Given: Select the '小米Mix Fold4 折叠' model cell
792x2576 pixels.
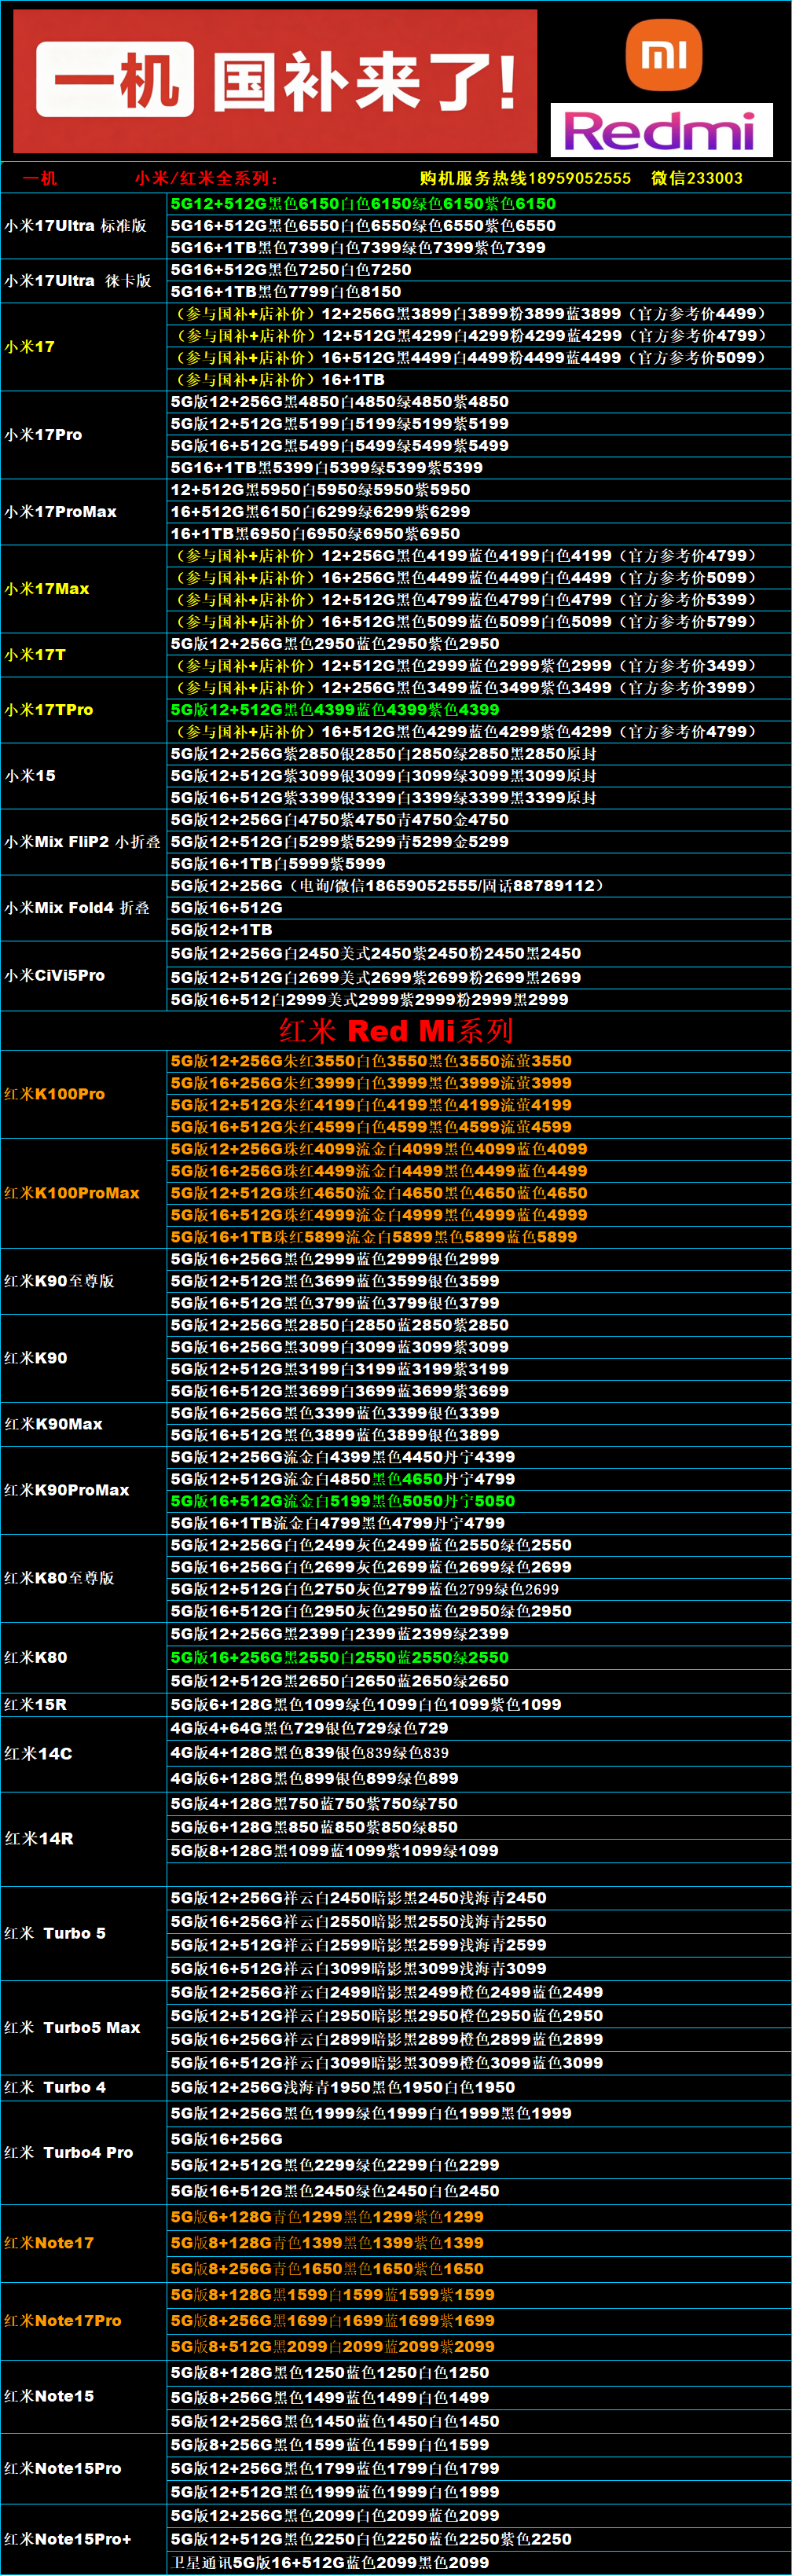Looking at the screenshot, I should (x=84, y=908).
